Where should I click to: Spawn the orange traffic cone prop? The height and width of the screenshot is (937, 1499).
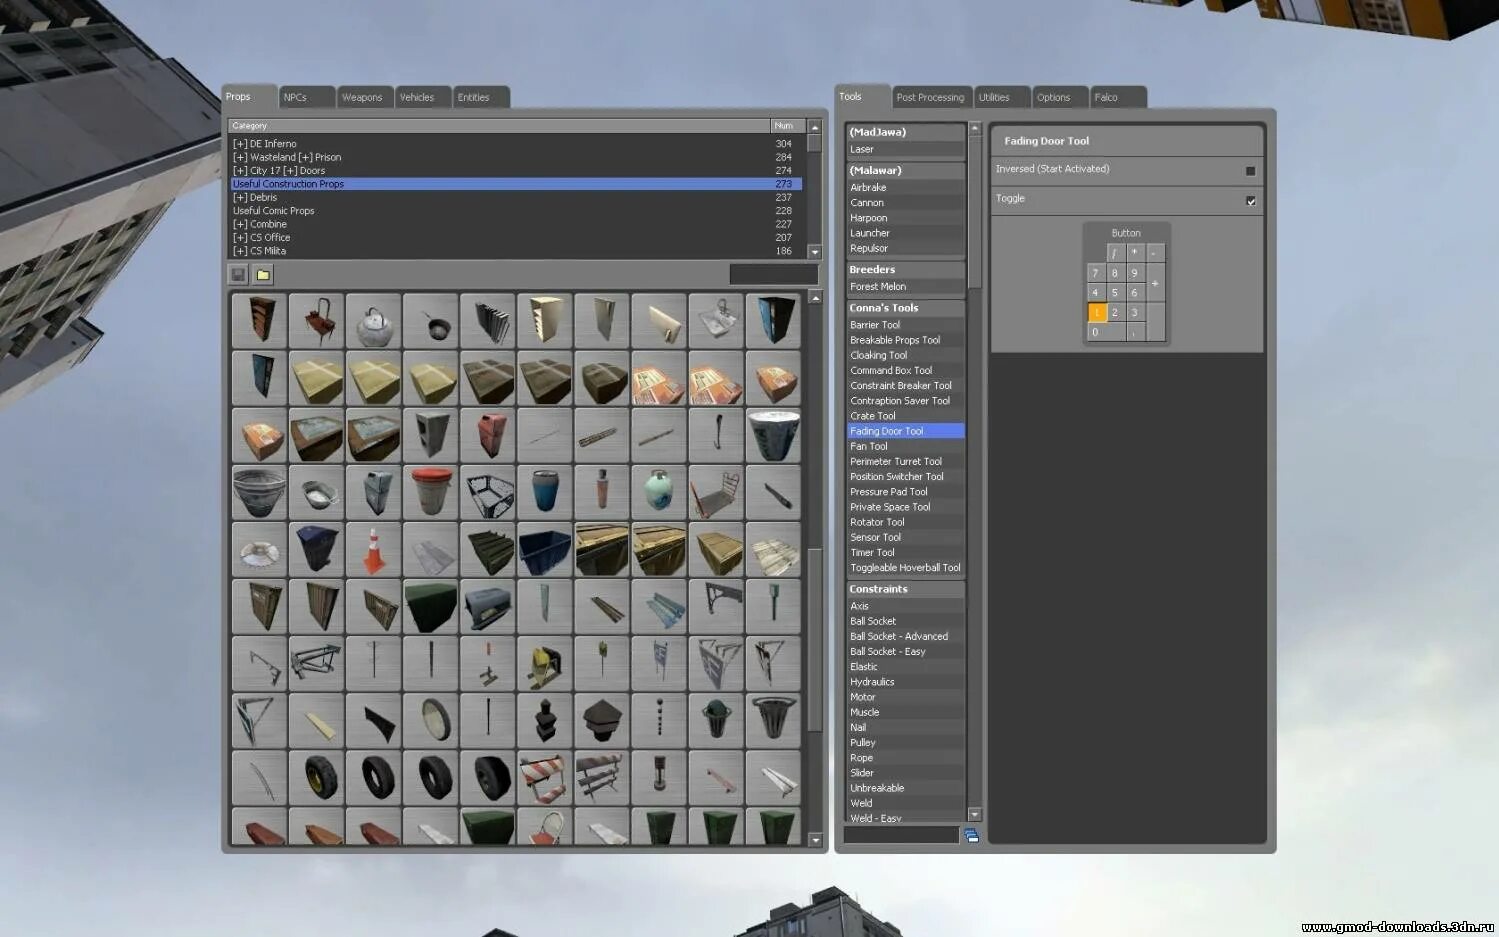(x=373, y=550)
